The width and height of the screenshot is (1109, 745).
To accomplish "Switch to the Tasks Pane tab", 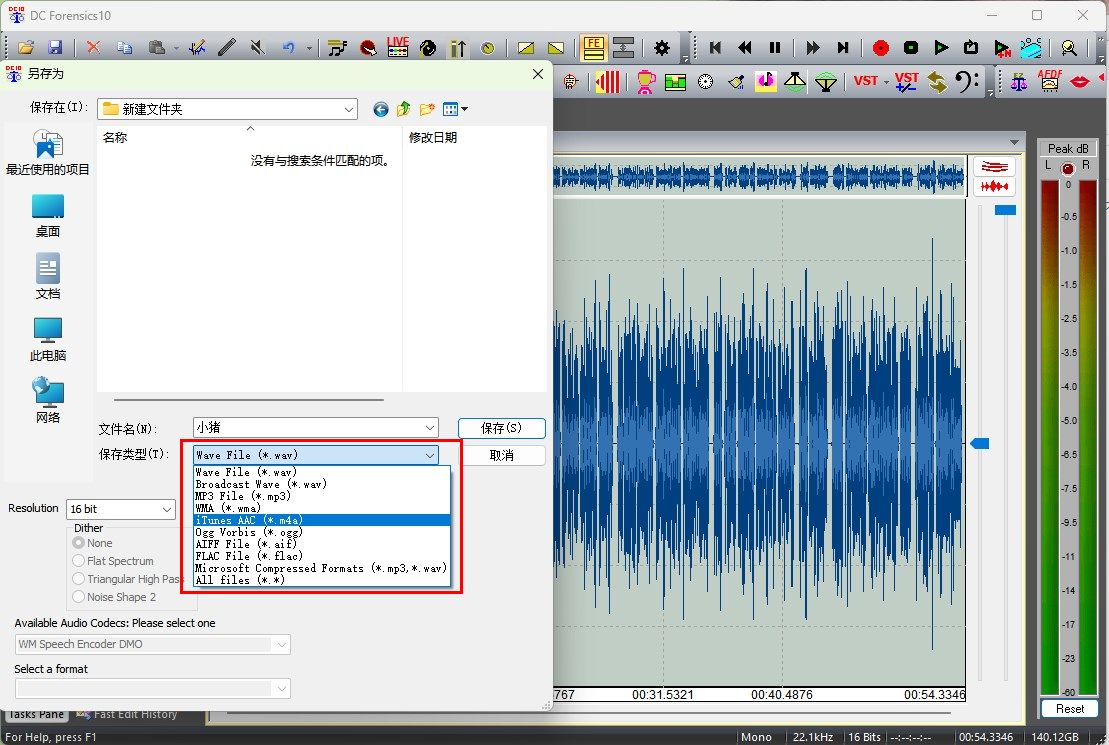I will [x=35, y=714].
